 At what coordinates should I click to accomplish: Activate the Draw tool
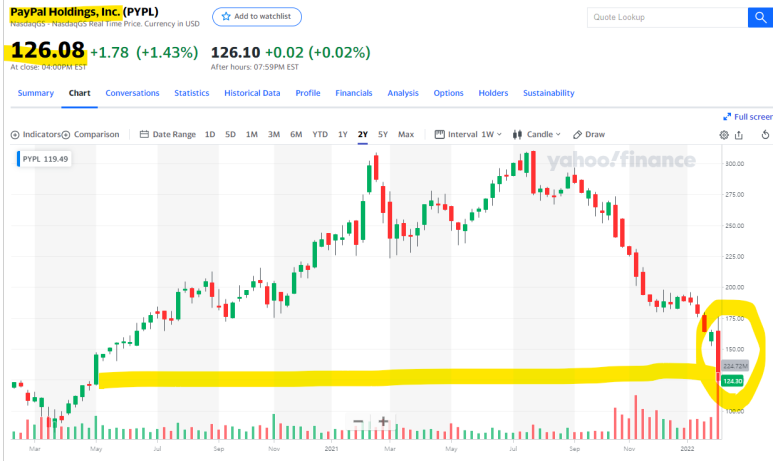589,135
